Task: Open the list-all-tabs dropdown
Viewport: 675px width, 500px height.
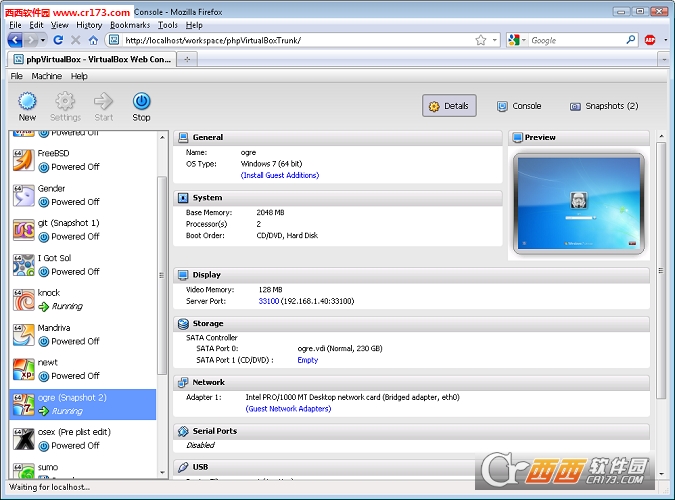Action: pos(664,59)
